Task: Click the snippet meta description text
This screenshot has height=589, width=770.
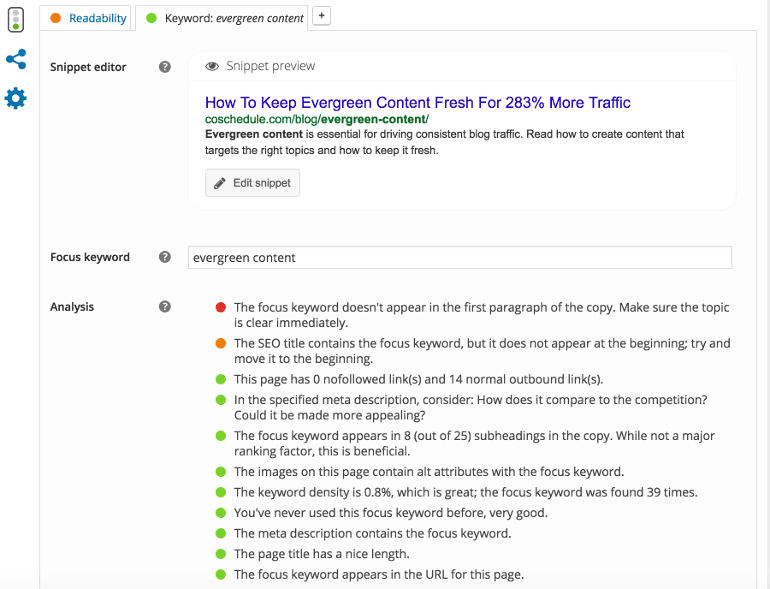Action: point(444,142)
